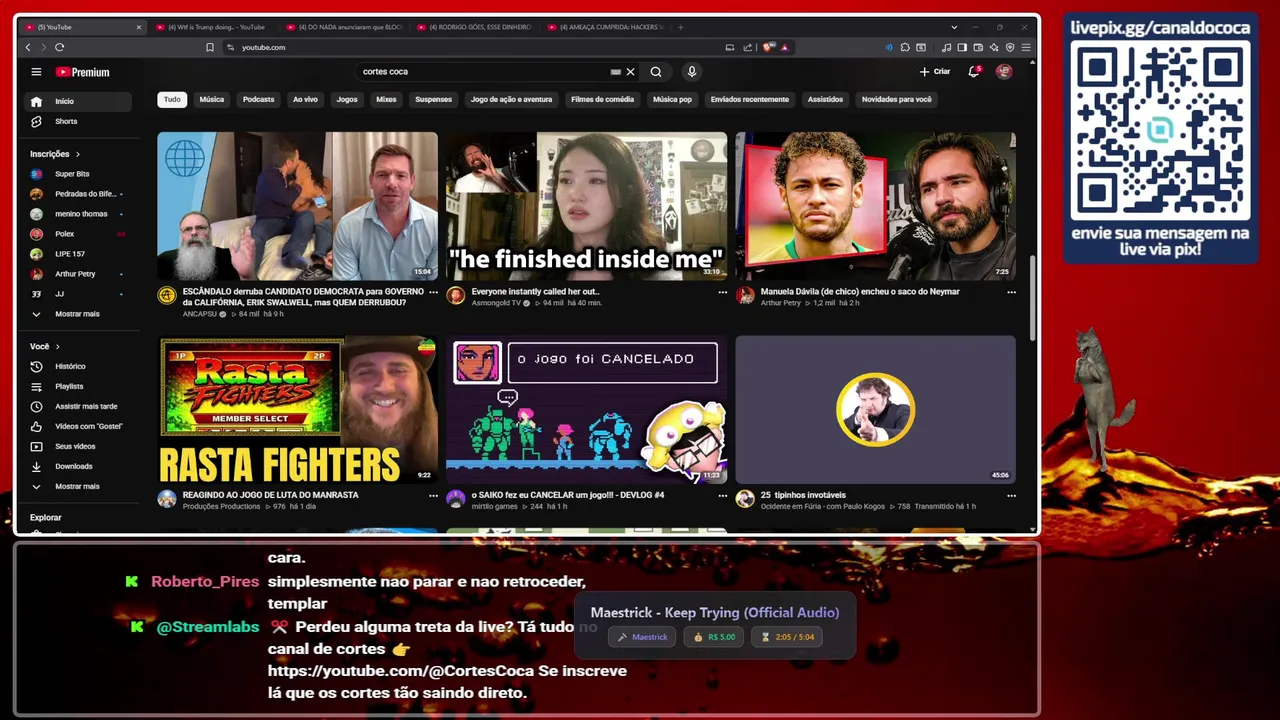This screenshot has height=720, width=1280.
Task: Select the Ao vivo filter chip
Action: (x=305, y=99)
